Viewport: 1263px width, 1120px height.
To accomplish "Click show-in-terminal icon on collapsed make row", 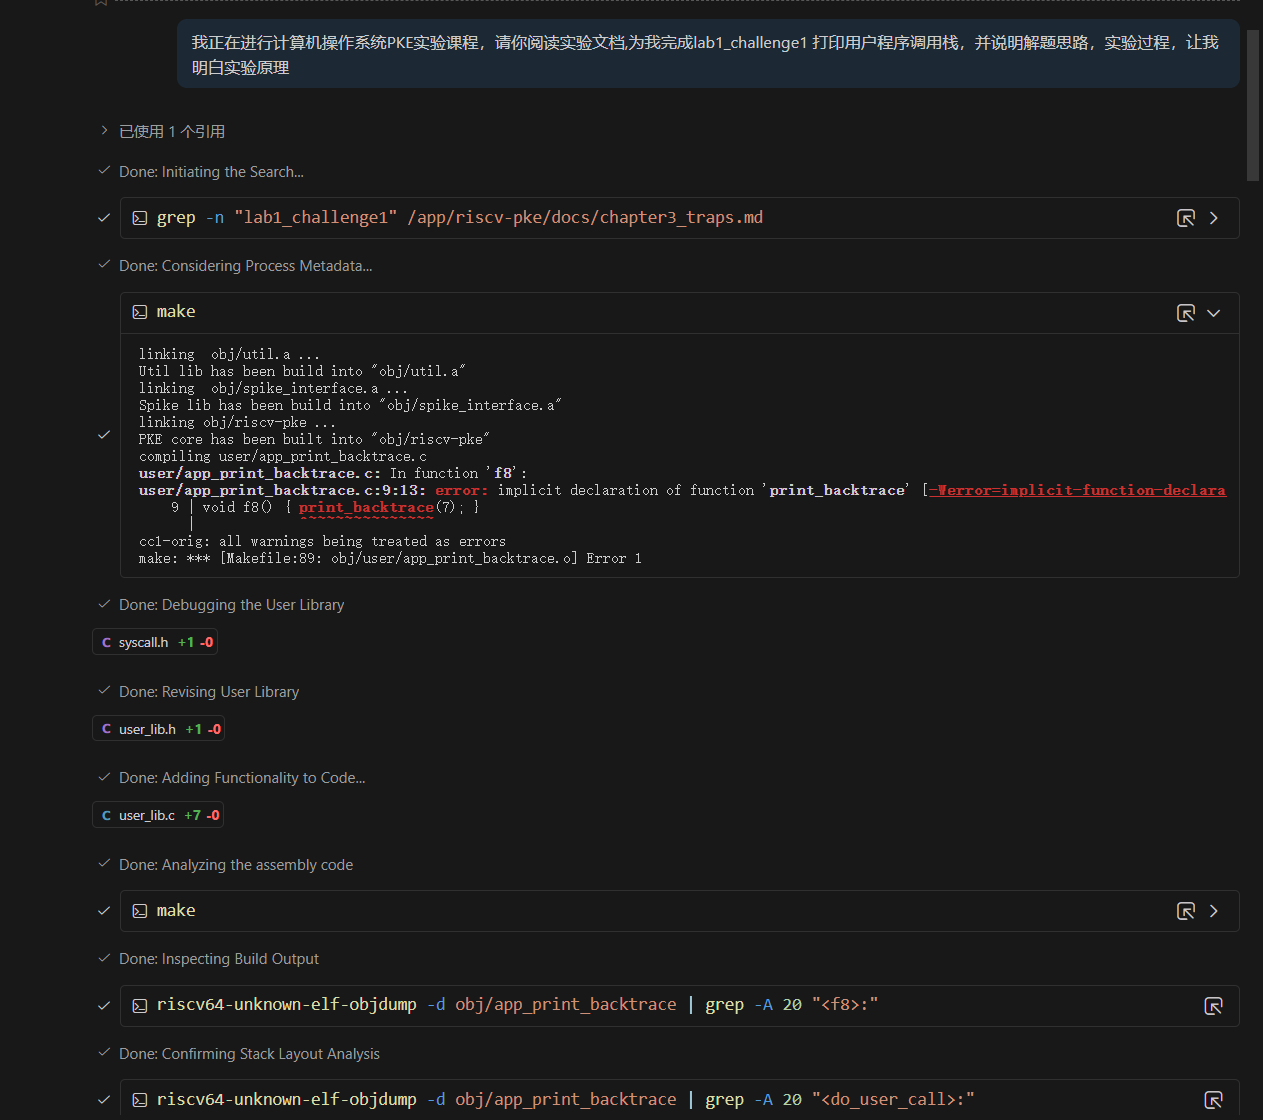I will tap(1185, 911).
